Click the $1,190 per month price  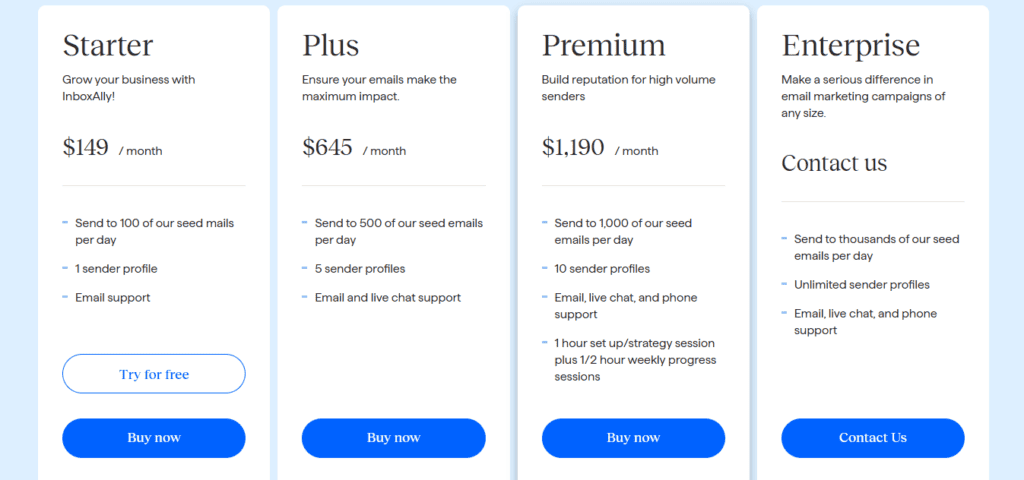pos(600,148)
